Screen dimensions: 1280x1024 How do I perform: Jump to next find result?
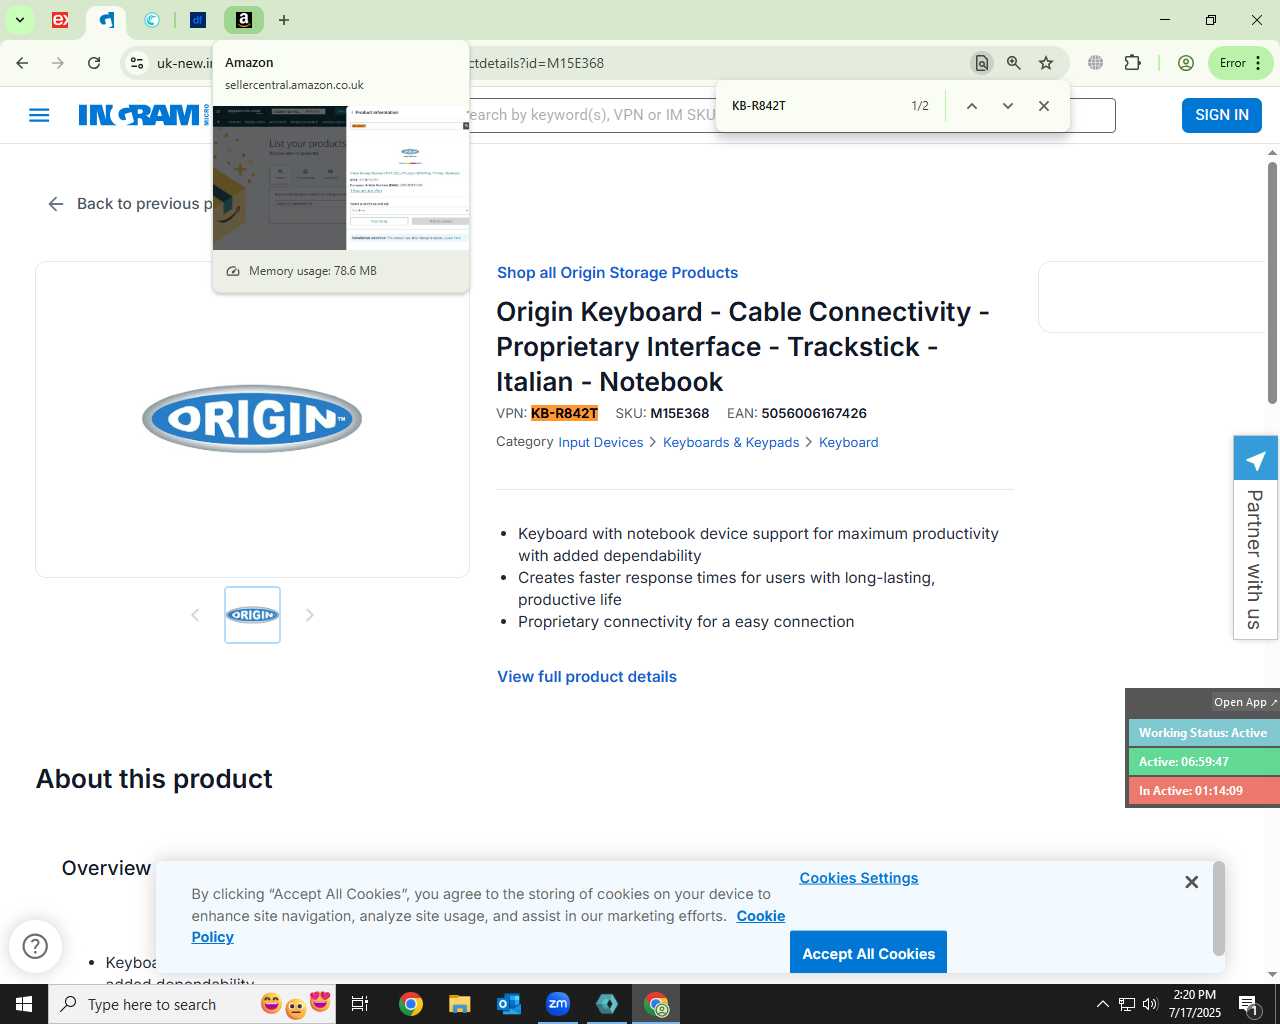(1007, 106)
